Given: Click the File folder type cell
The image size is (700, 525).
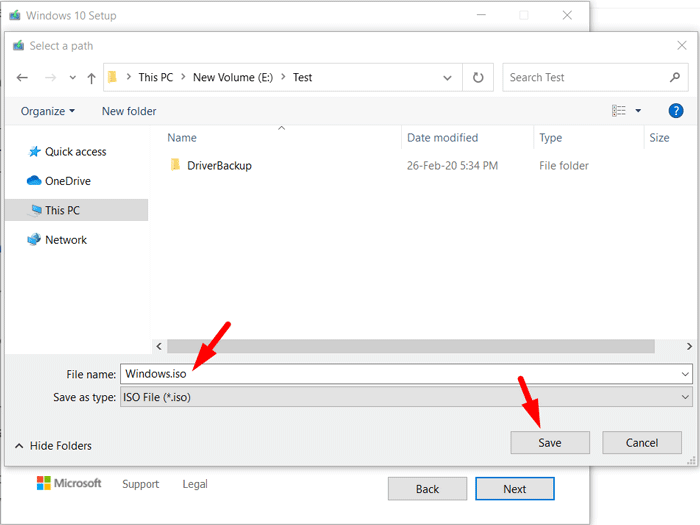Looking at the screenshot, I should click(564, 166).
